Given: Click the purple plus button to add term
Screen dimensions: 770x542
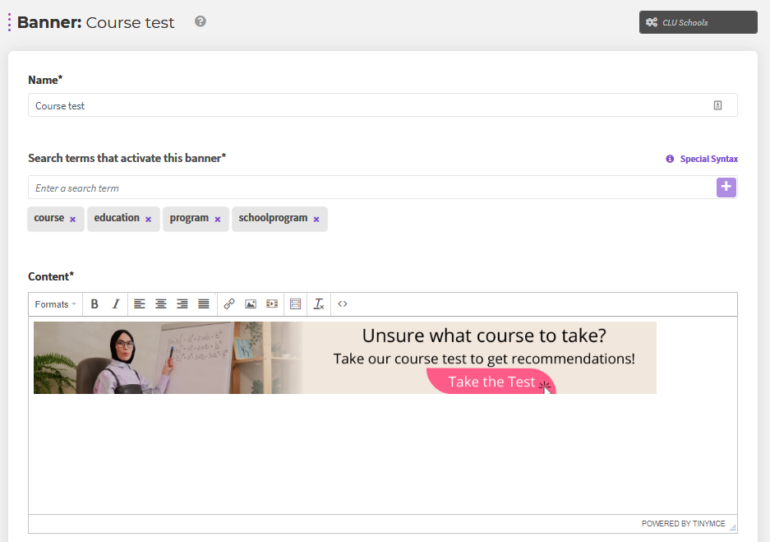Looking at the screenshot, I should point(726,187).
